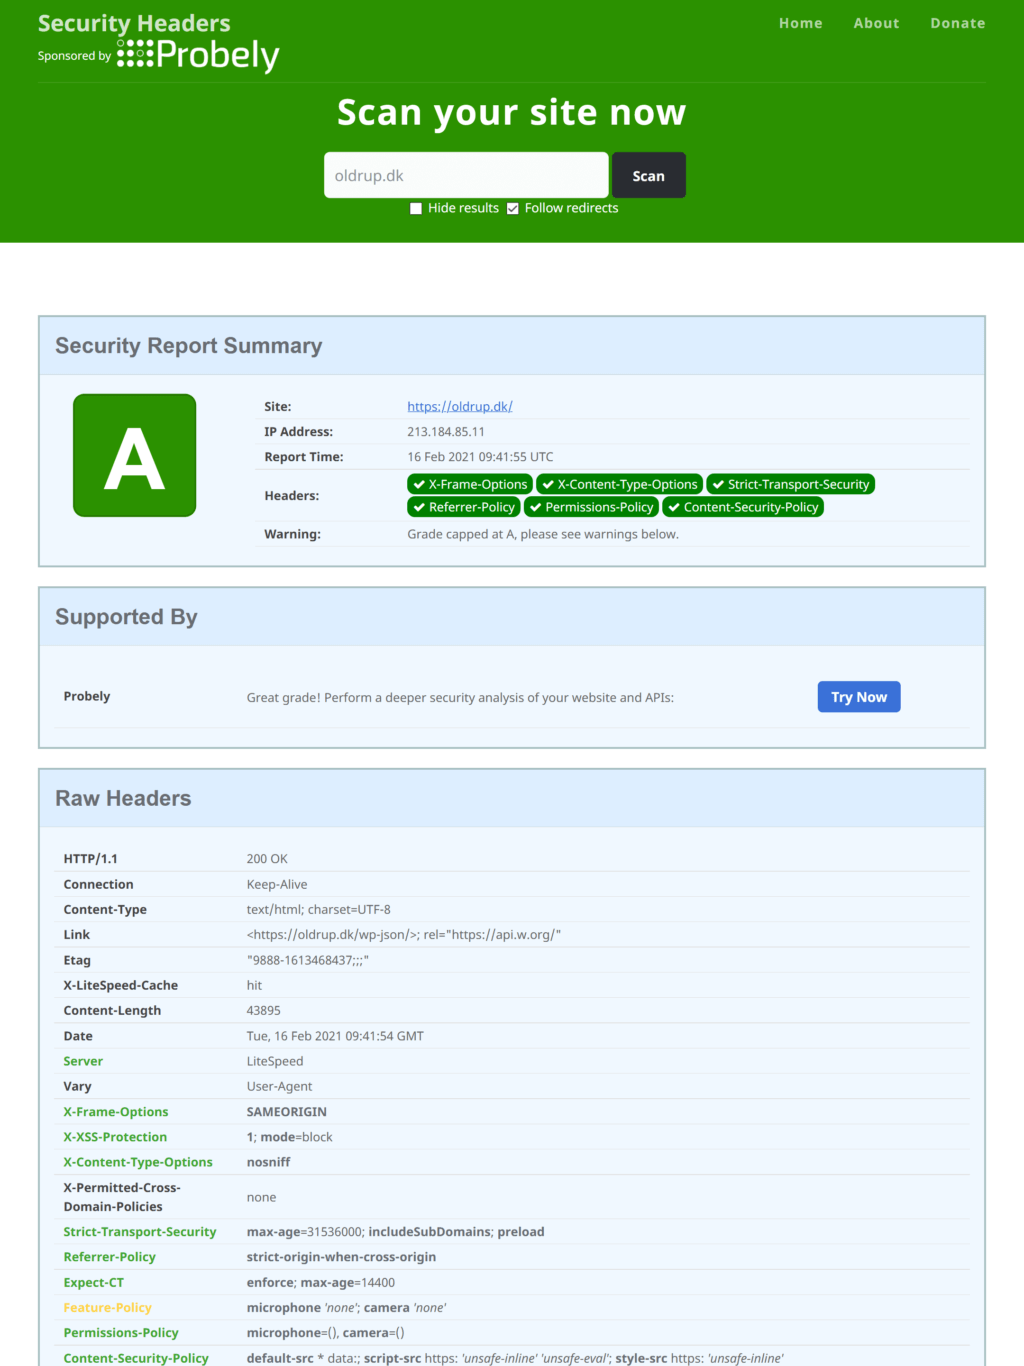The height and width of the screenshot is (1366, 1024).
Task: Select the LiteSpeed server value
Action: coord(275,1061)
